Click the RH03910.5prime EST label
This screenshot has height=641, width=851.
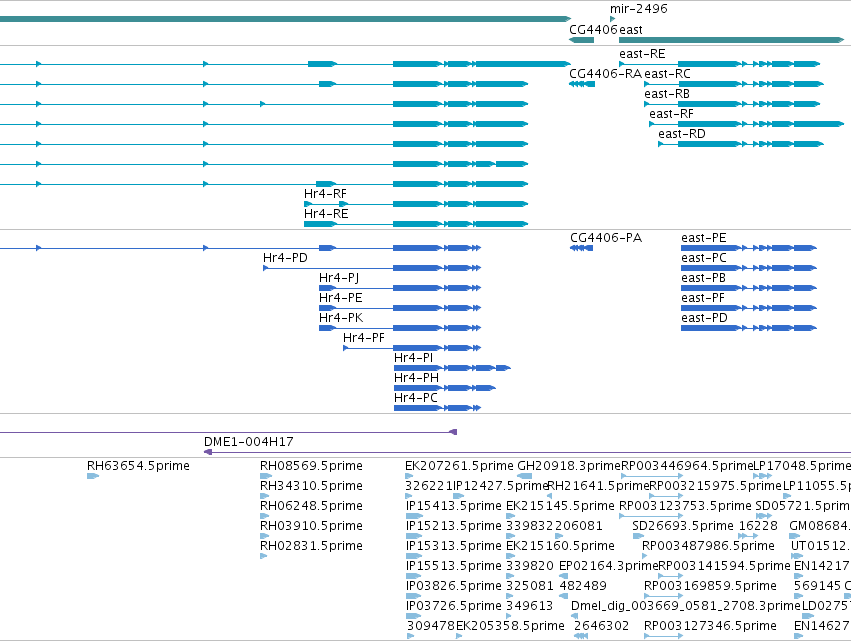pyautogui.click(x=311, y=526)
